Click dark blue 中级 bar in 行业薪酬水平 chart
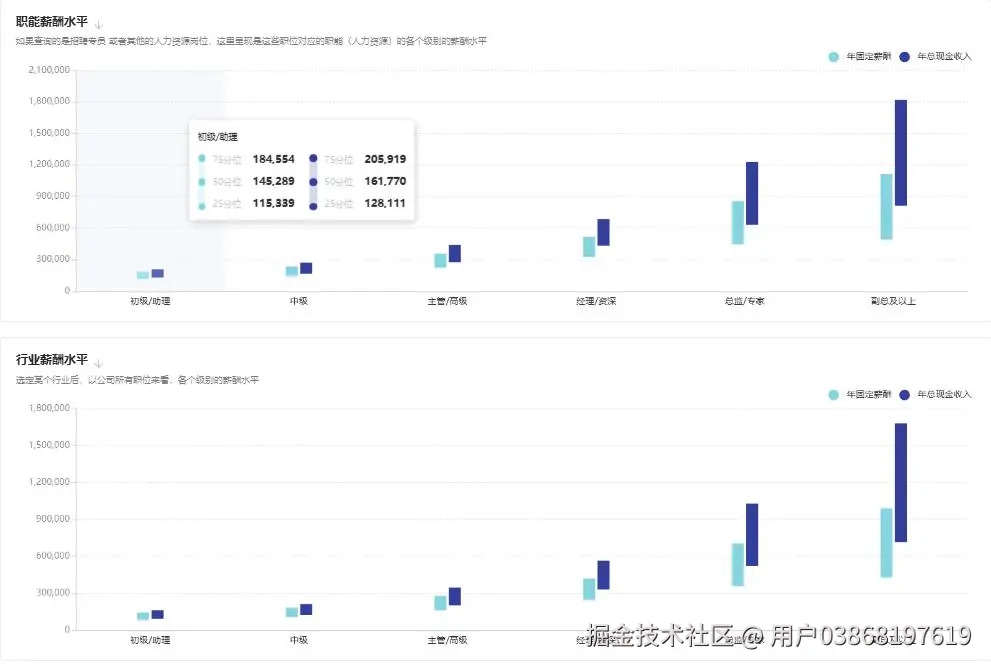 click(x=306, y=610)
